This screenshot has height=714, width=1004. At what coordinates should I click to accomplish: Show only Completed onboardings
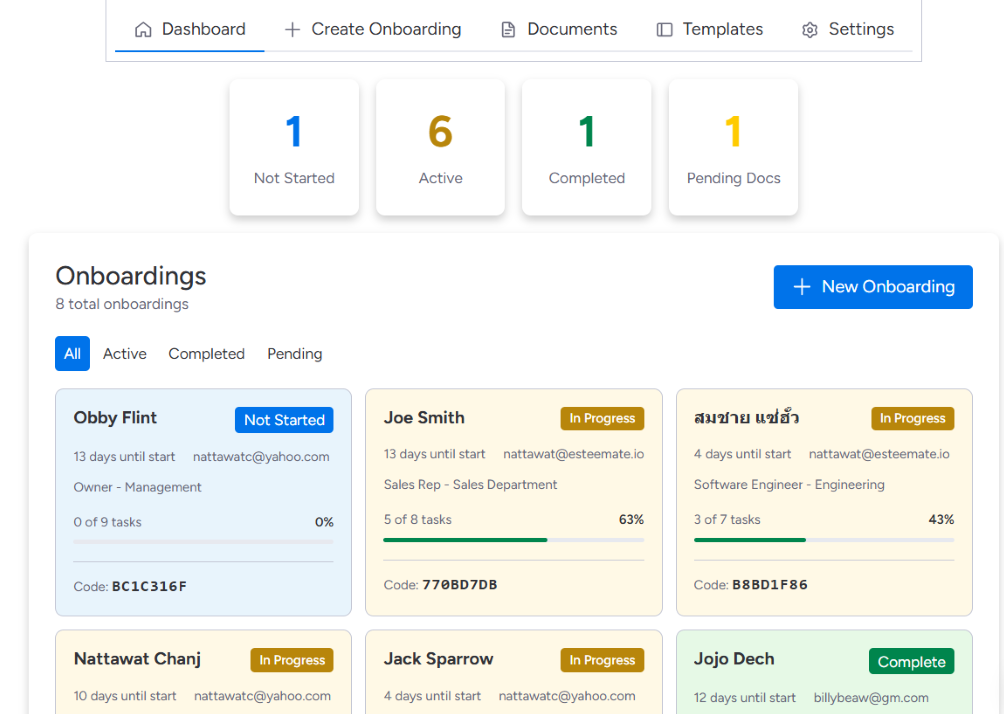point(206,354)
